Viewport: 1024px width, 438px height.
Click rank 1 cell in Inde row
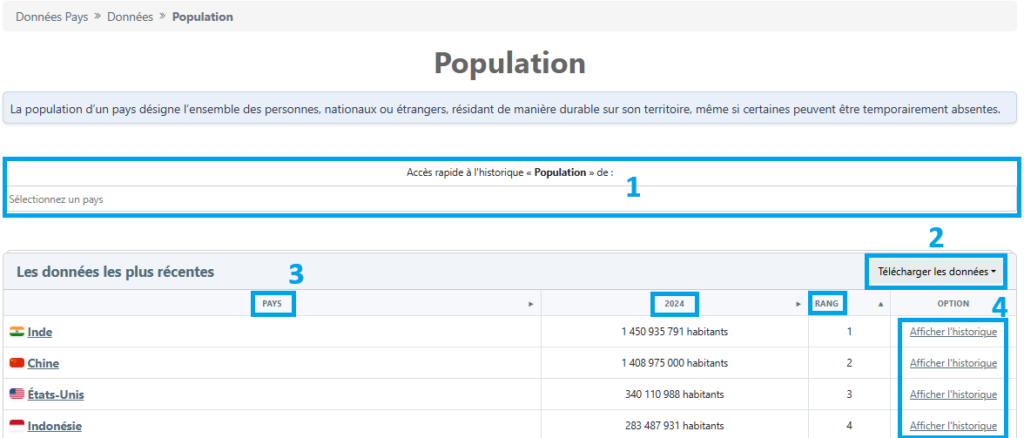point(849,332)
